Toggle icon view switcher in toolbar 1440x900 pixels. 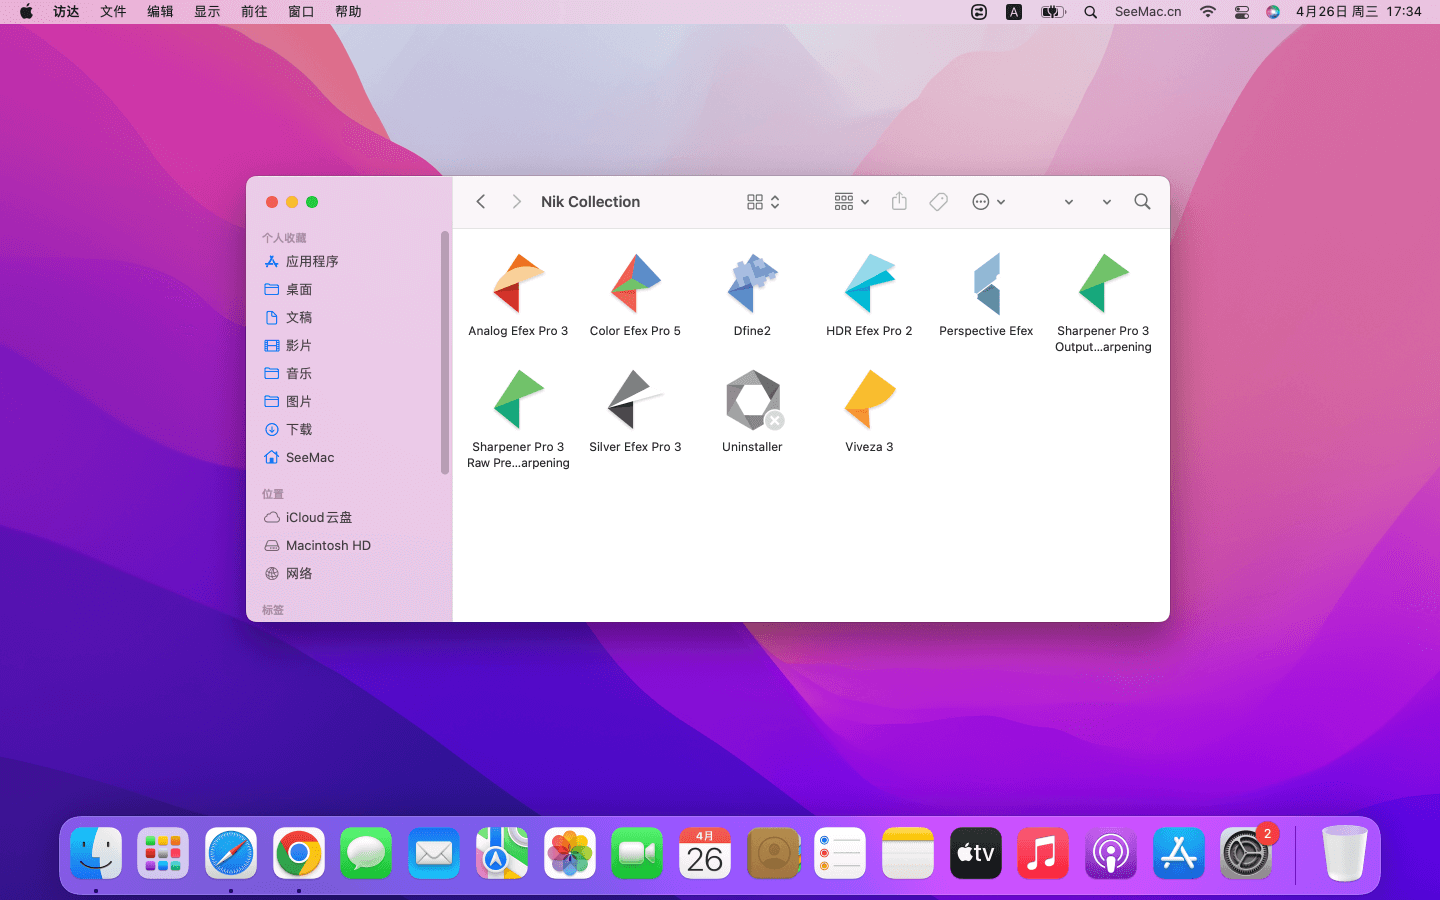tap(762, 202)
